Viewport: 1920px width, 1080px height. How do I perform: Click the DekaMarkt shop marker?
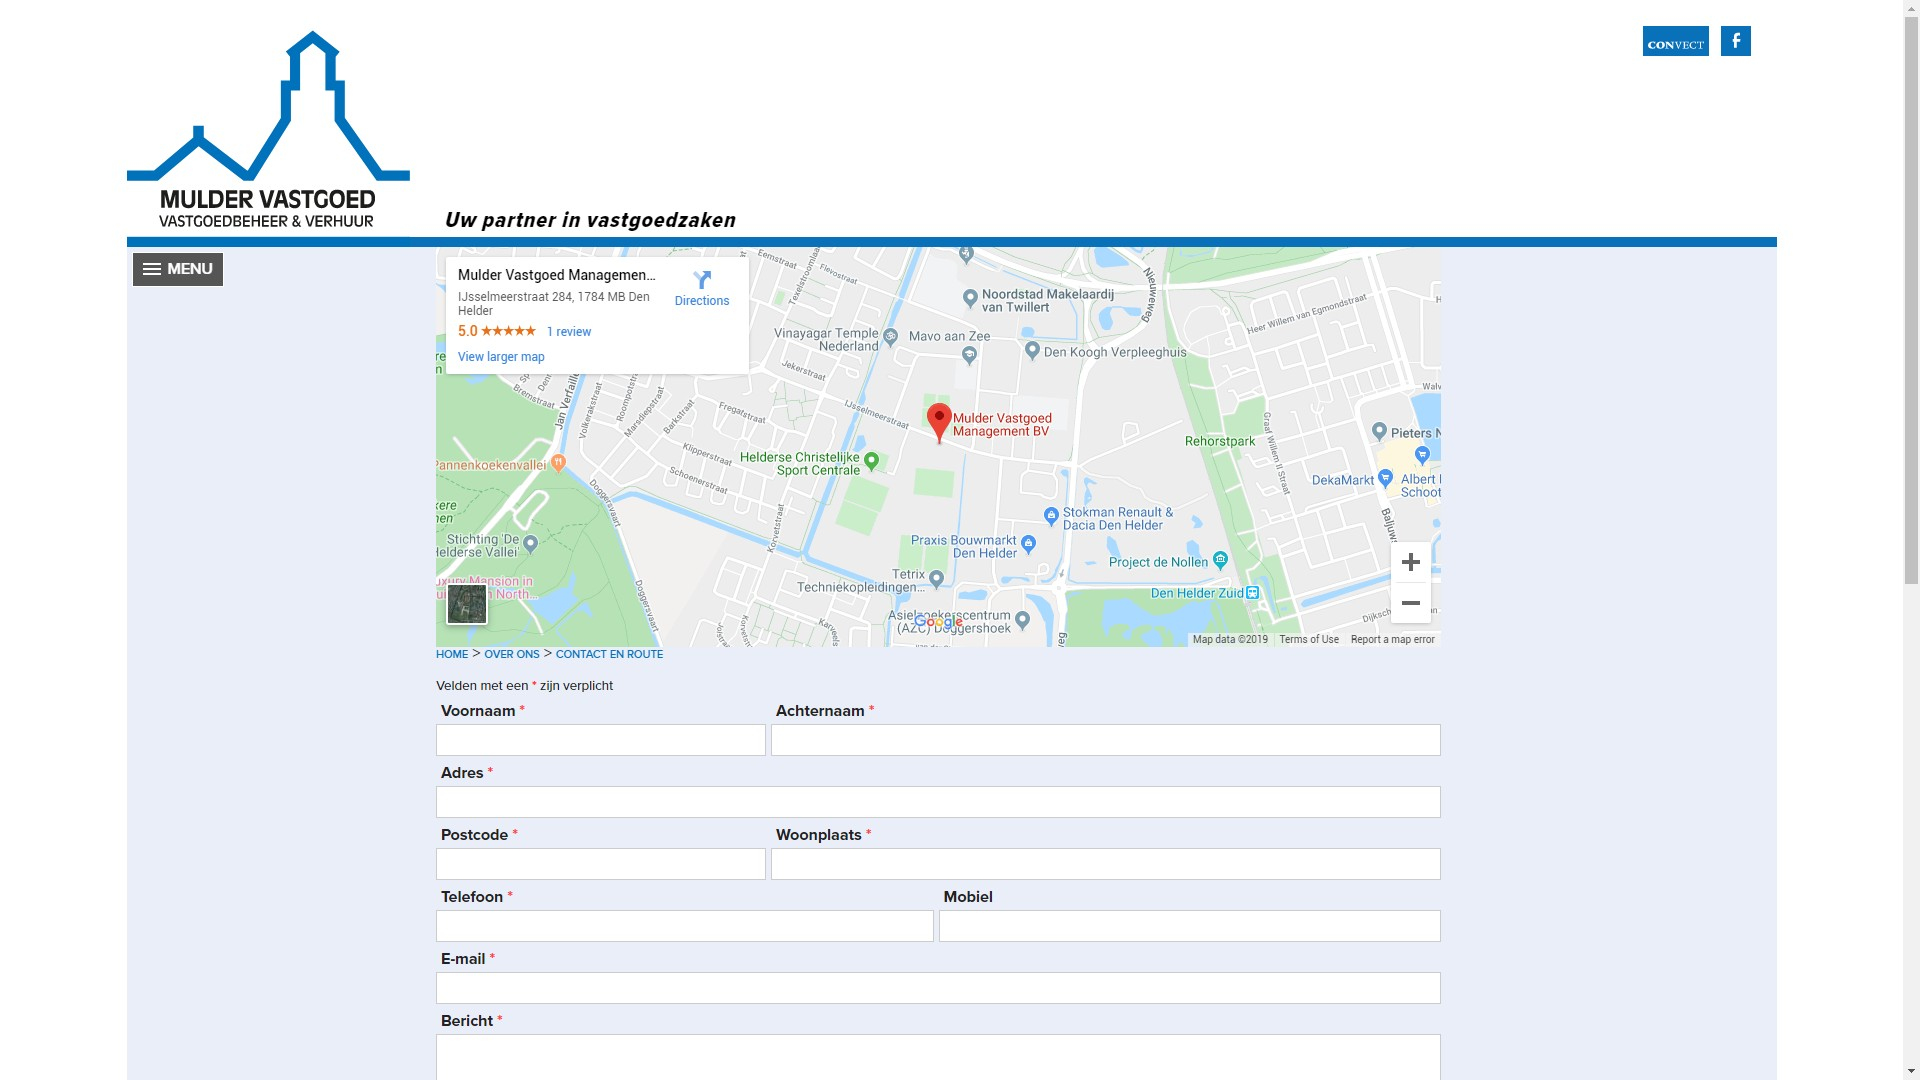pyautogui.click(x=1385, y=479)
